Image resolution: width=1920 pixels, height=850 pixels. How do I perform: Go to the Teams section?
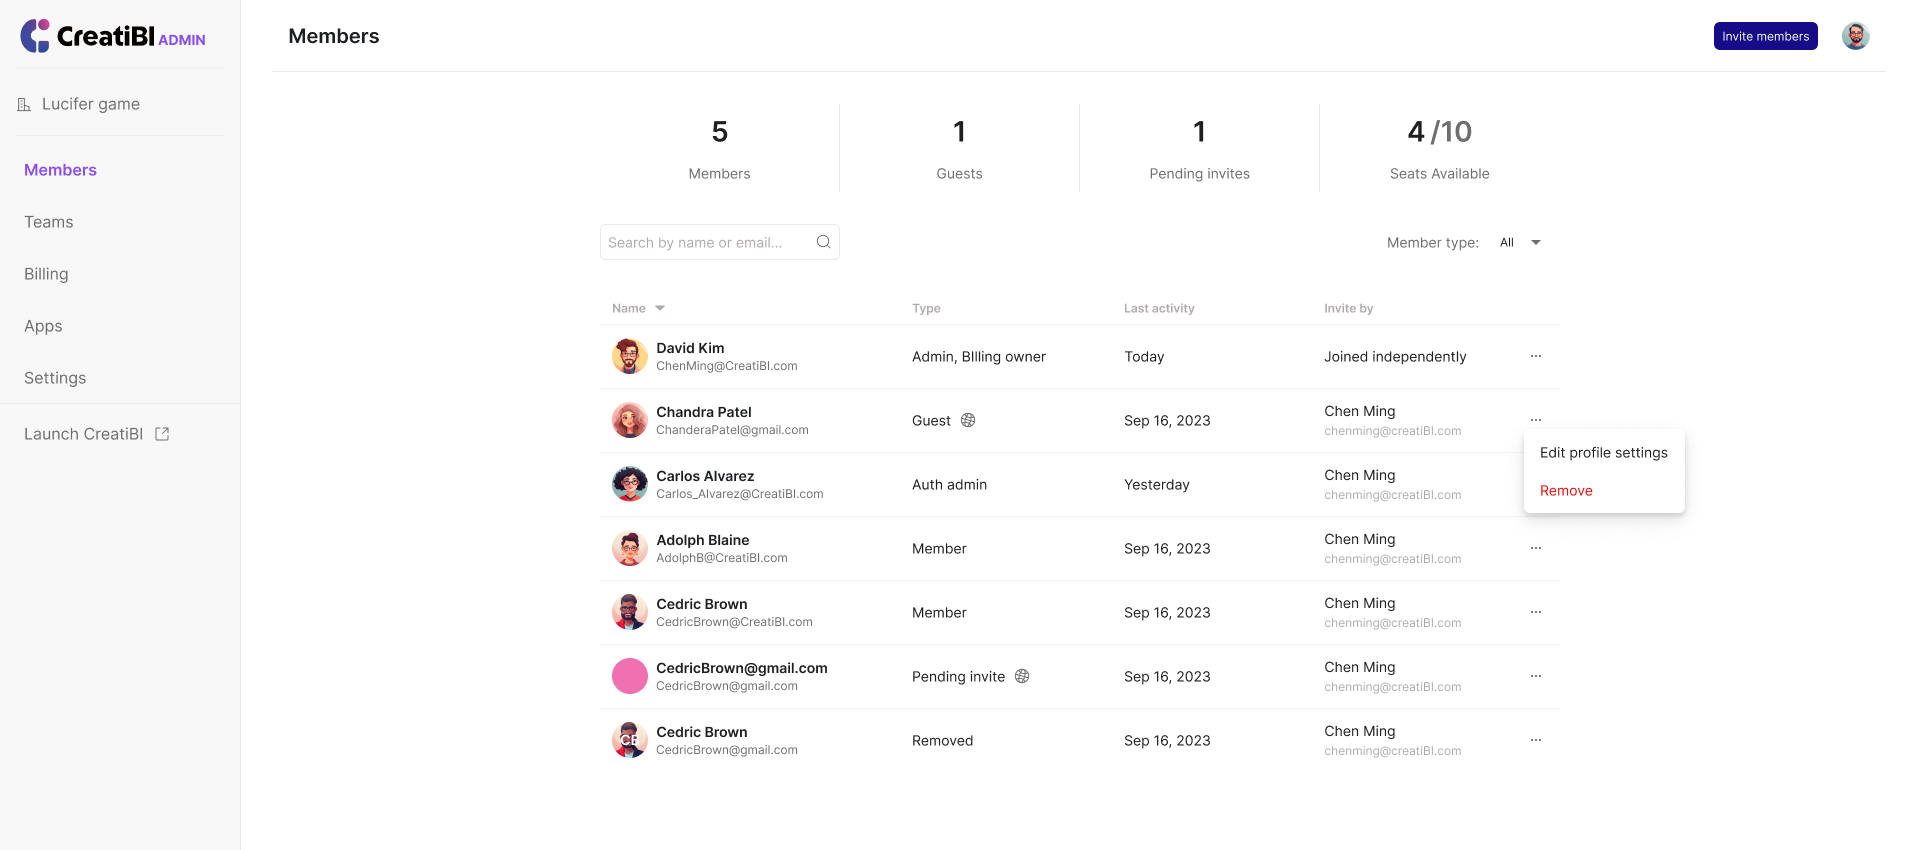pos(49,222)
